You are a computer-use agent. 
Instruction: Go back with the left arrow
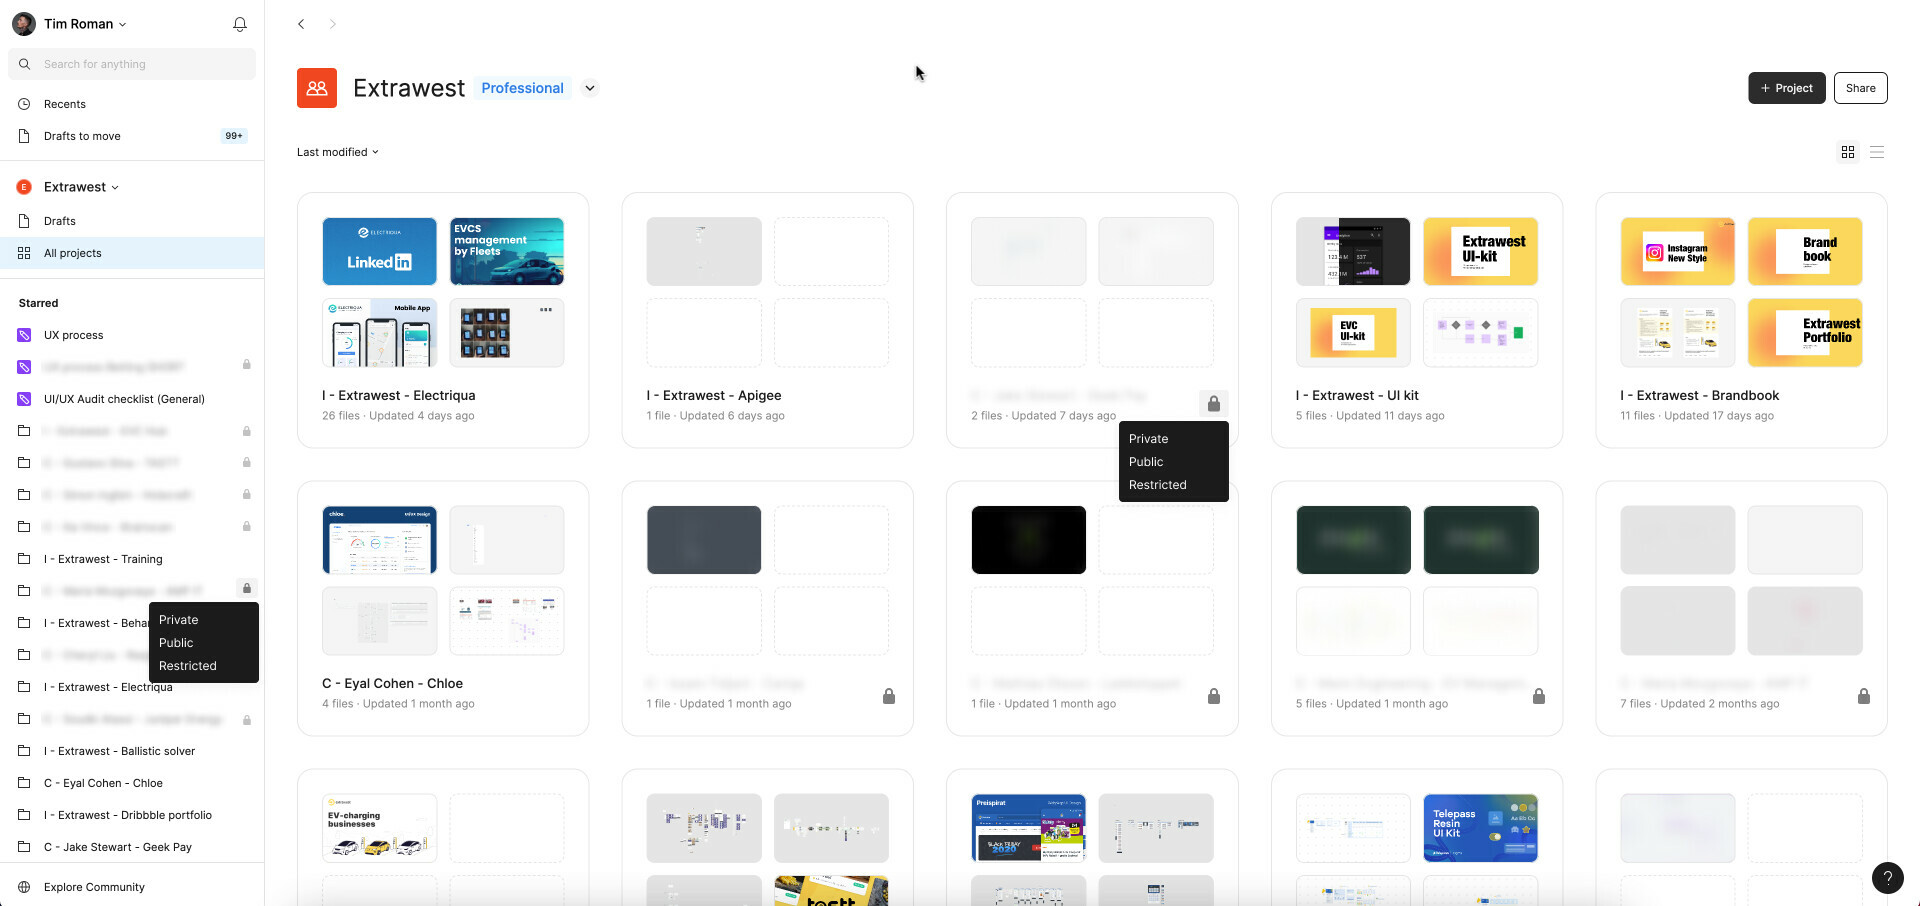301,24
